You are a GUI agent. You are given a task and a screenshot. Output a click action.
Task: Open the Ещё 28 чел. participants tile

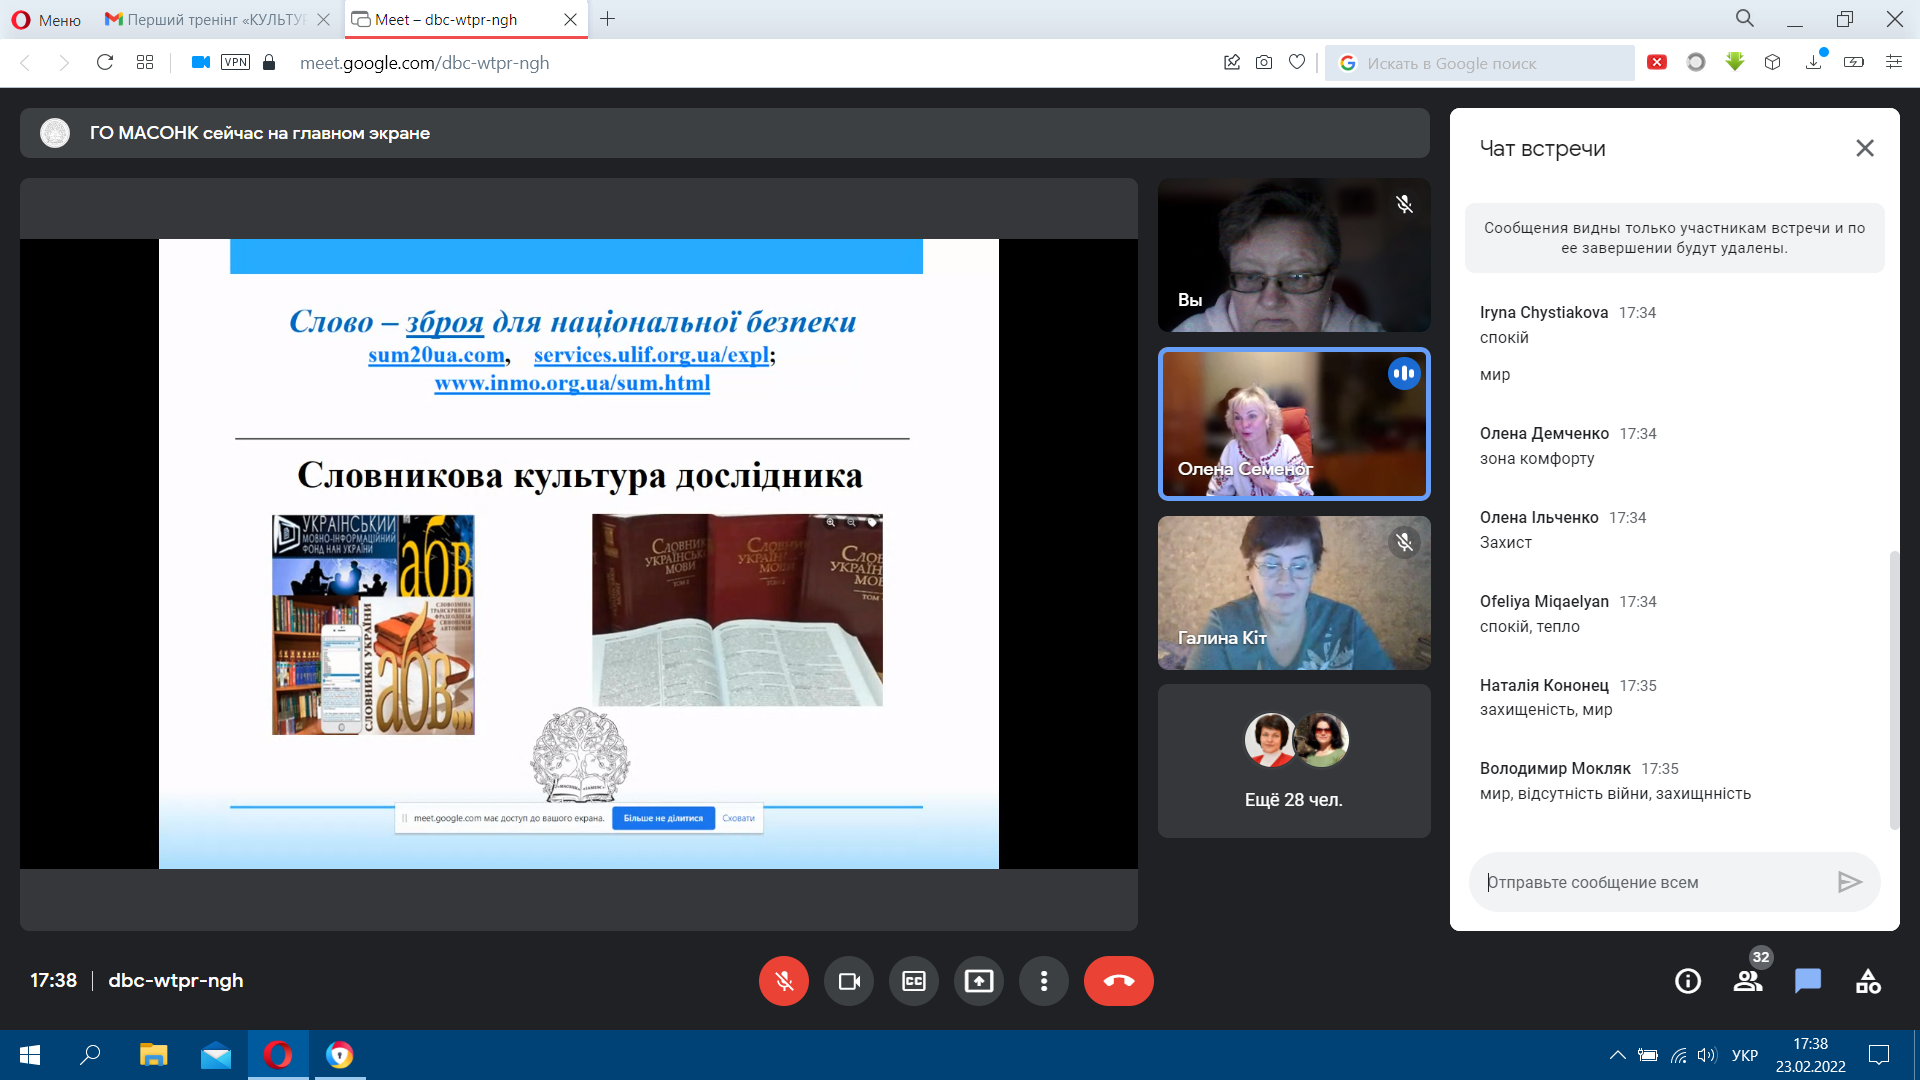[x=1294, y=761]
